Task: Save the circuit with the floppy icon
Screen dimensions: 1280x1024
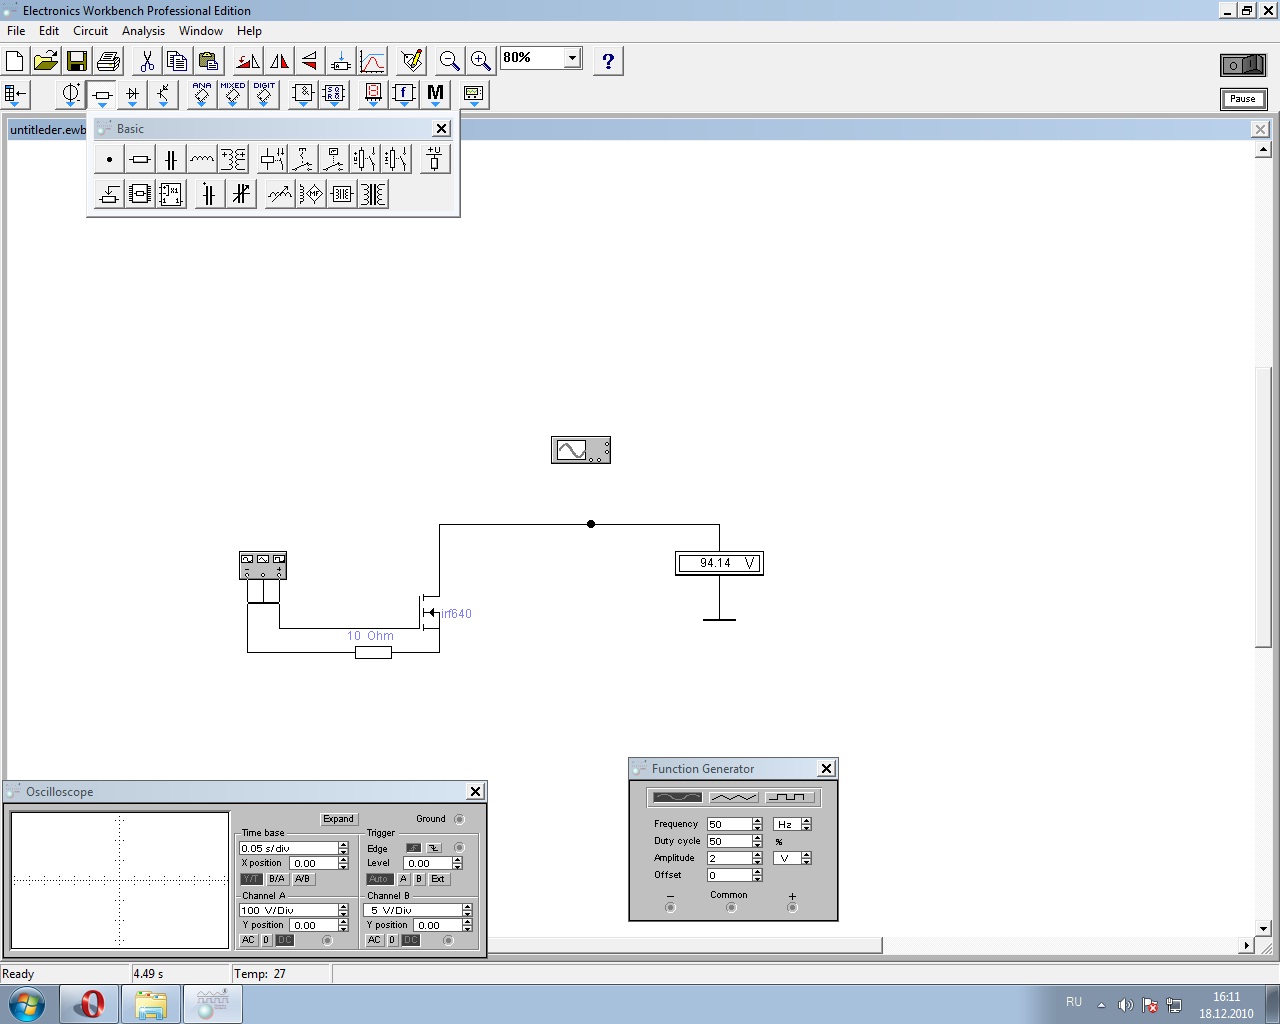Action: tap(77, 61)
